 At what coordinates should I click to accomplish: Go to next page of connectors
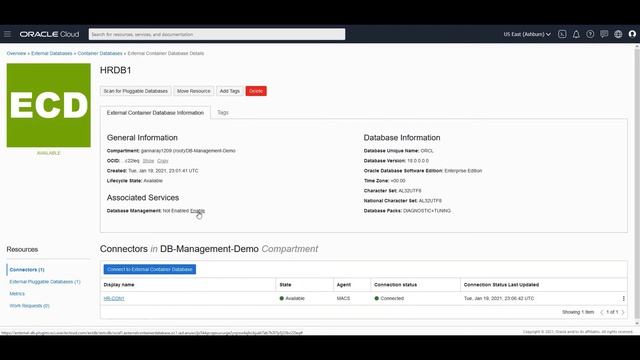pyautogui.click(x=623, y=312)
